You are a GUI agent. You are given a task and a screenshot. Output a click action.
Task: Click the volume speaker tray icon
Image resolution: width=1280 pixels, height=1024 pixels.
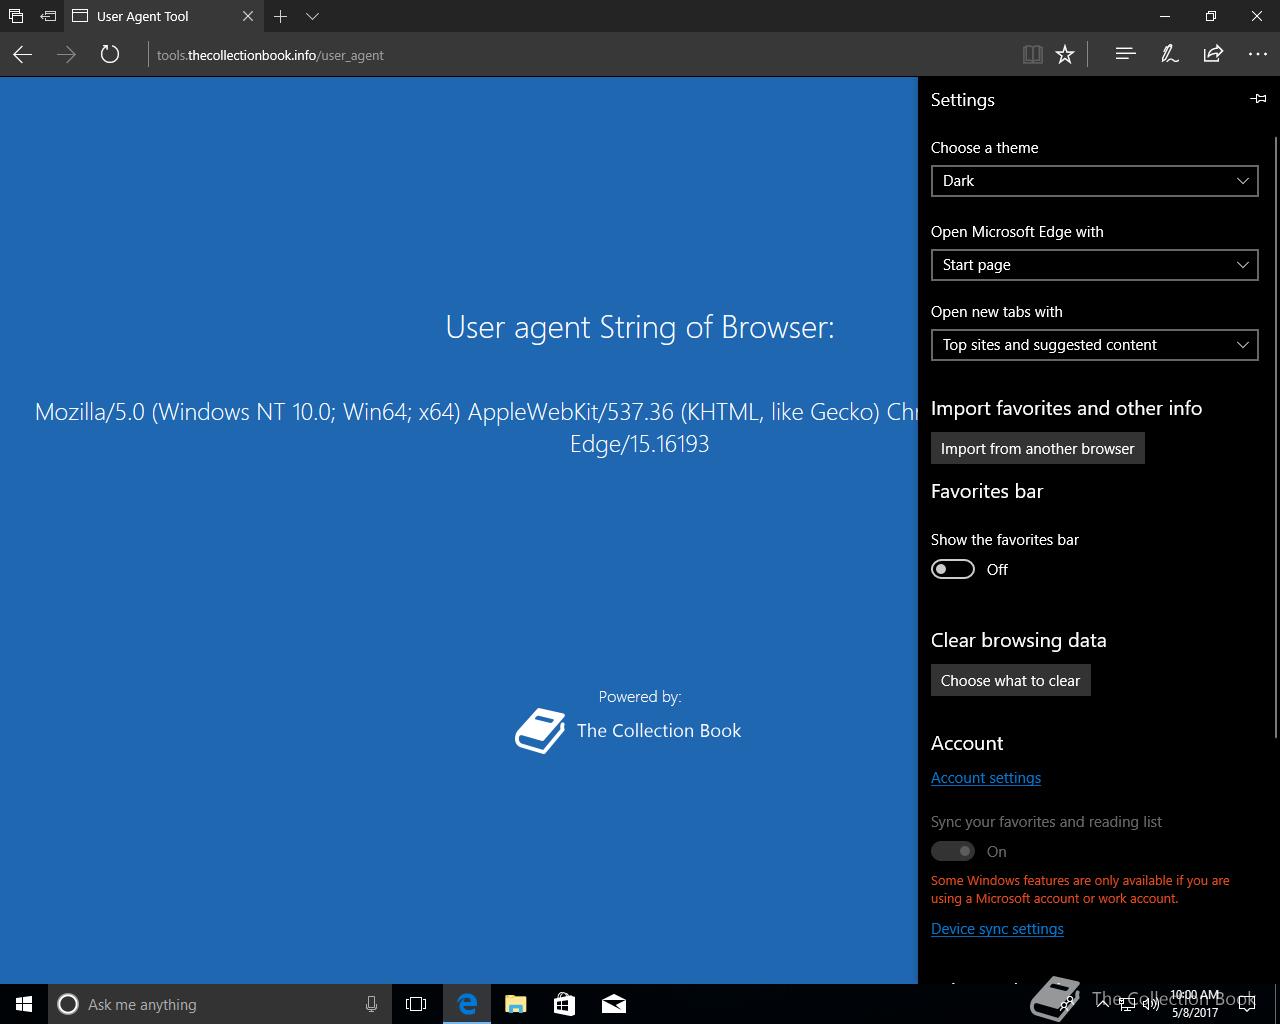(1150, 1004)
